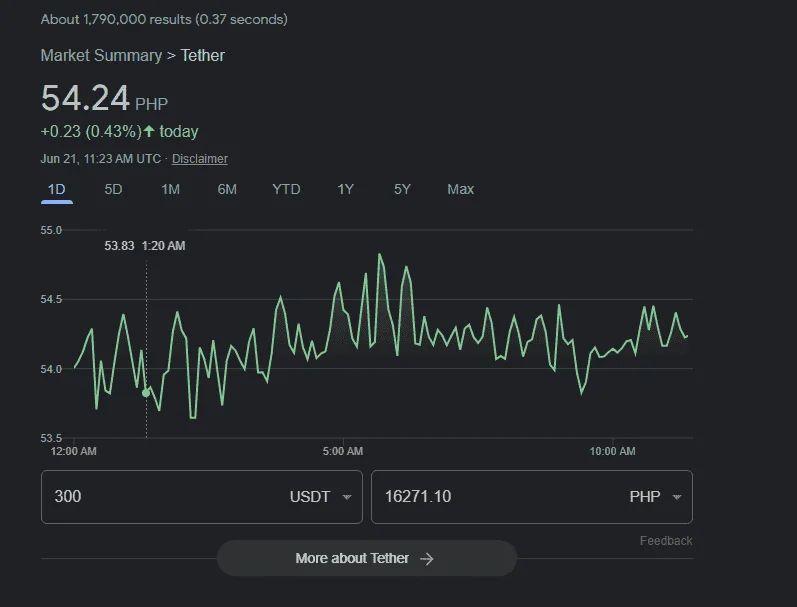Open the USDT currency dropdown

tap(321, 497)
